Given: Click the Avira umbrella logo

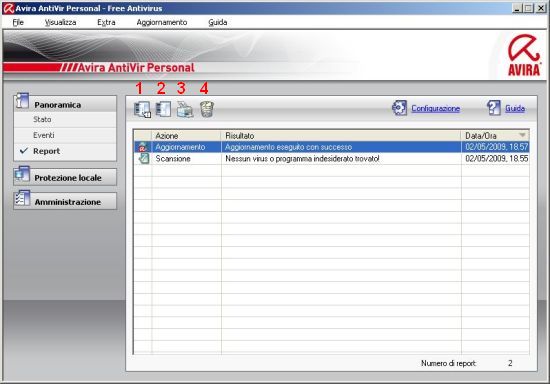Looking at the screenshot, I should coord(524,55).
